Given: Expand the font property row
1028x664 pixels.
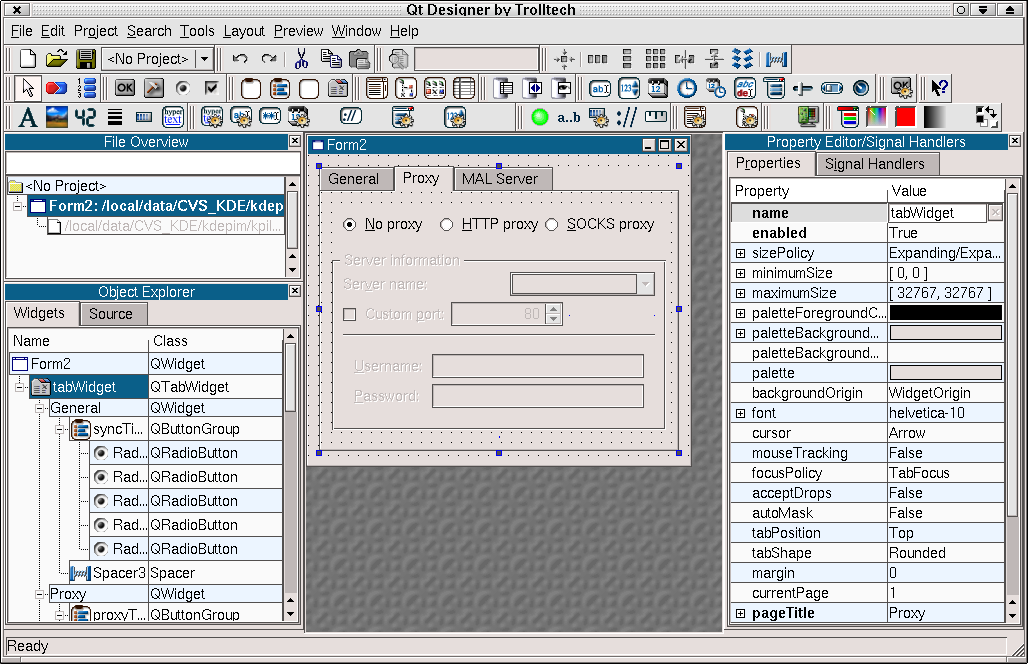Looking at the screenshot, I should [741, 413].
